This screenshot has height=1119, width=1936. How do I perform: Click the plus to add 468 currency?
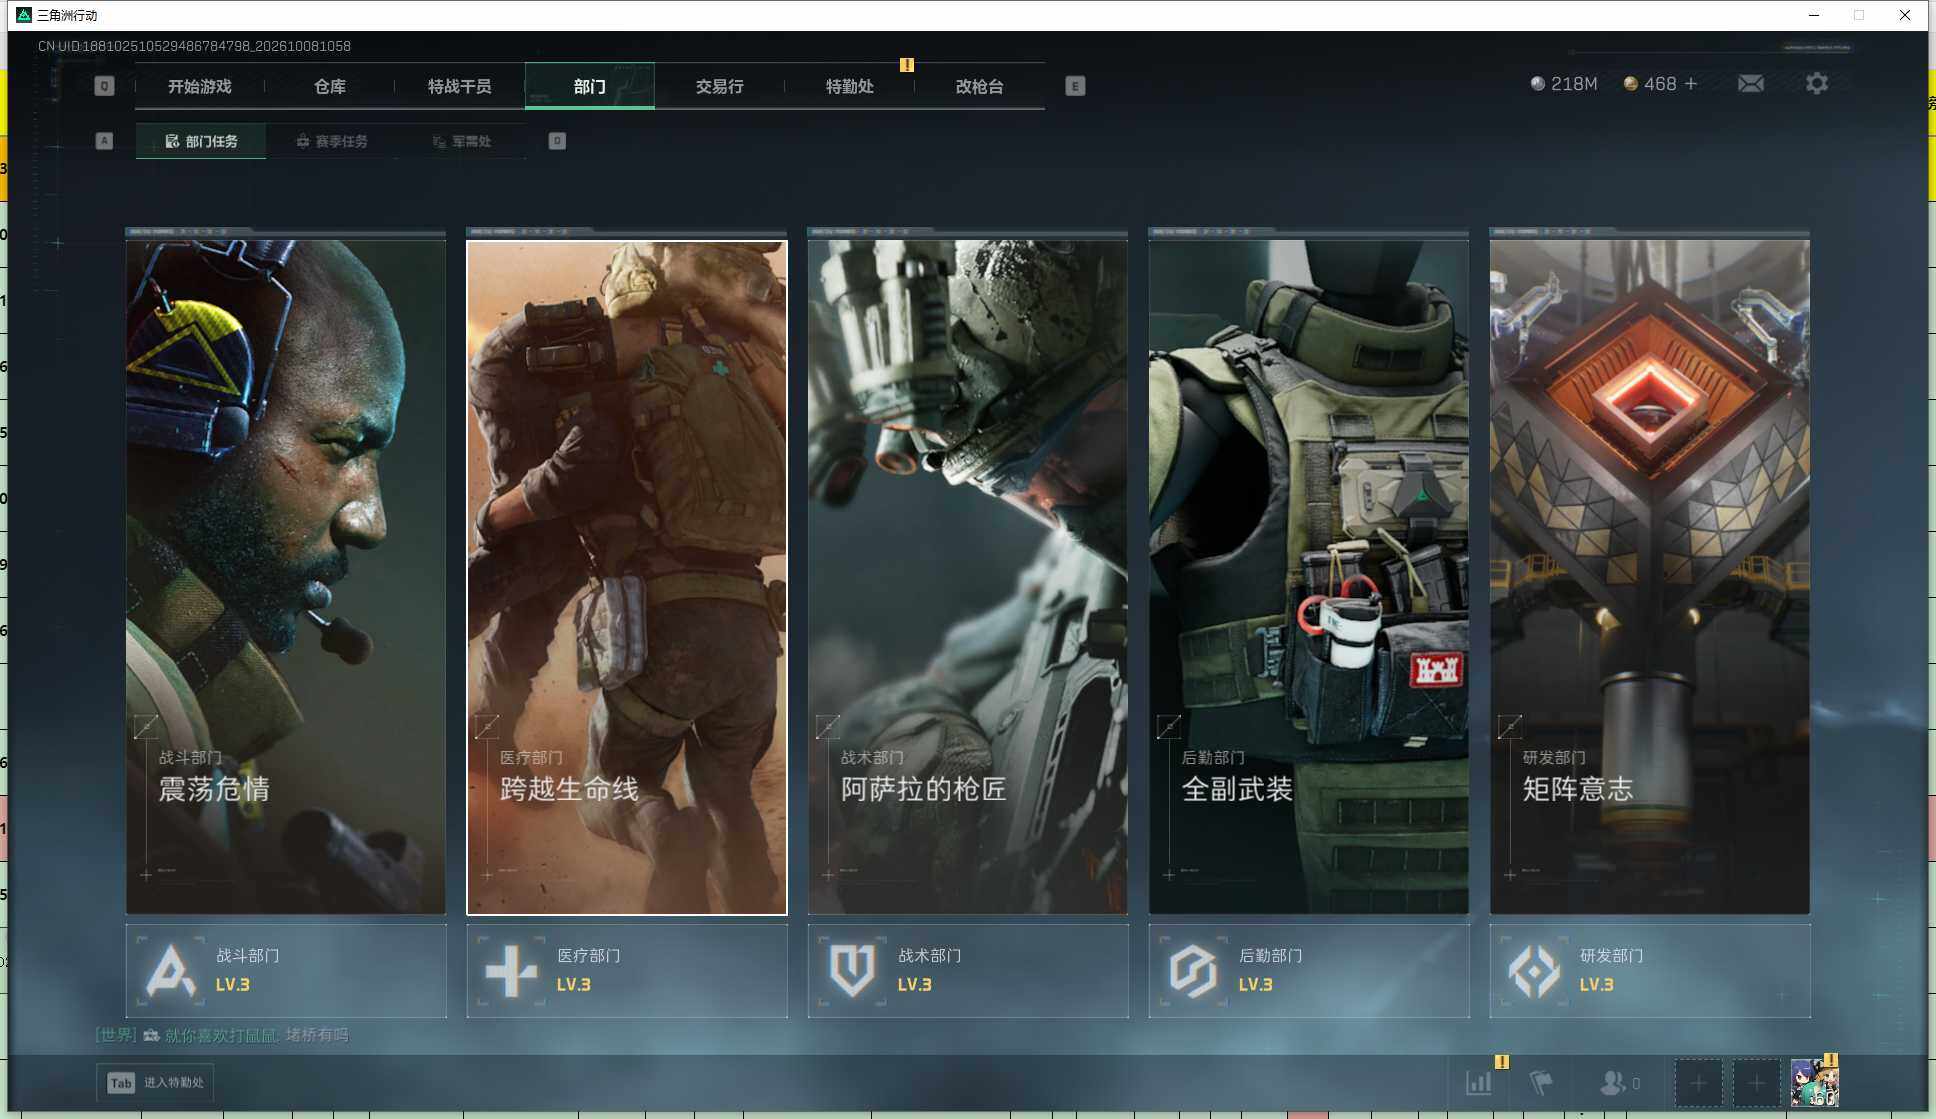pyautogui.click(x=1691, y=84)
